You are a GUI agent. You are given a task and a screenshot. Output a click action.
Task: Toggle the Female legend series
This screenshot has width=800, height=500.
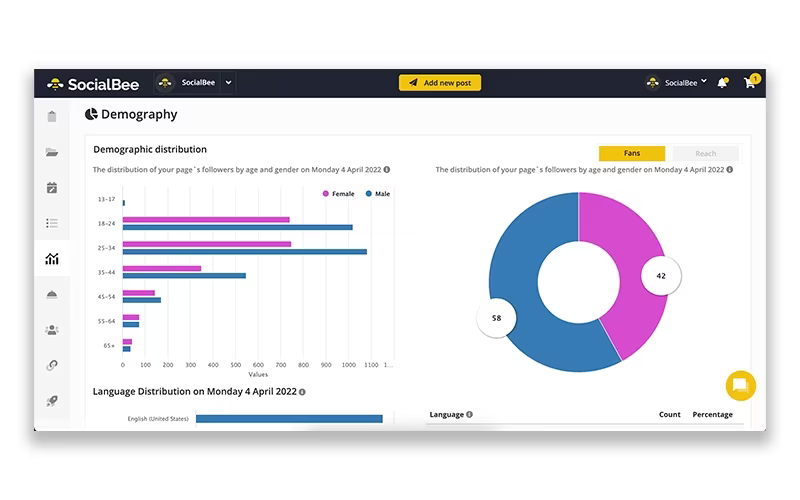click(338, 194)
